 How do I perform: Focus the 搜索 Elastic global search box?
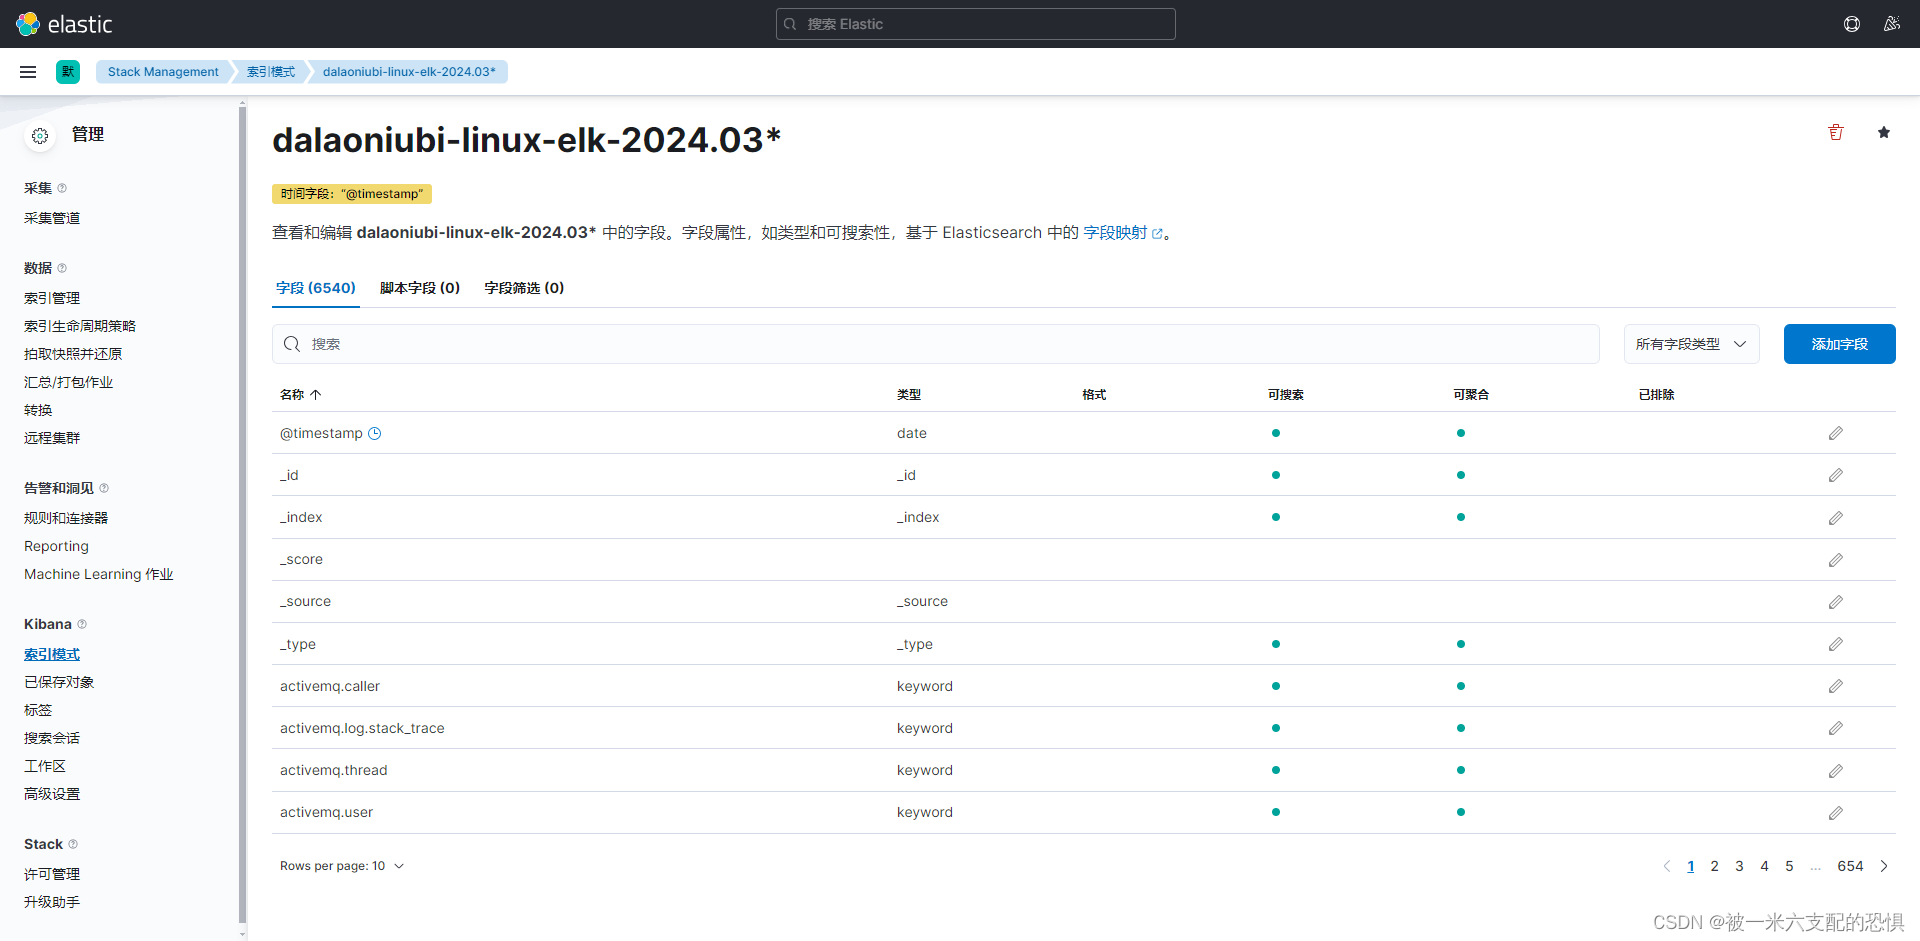tap(976, 24)
